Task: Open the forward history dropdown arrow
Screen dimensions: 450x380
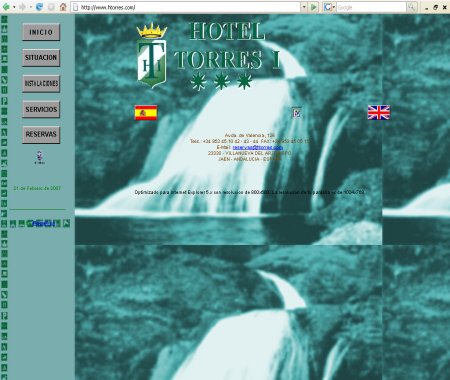Action: click(30, 7)
